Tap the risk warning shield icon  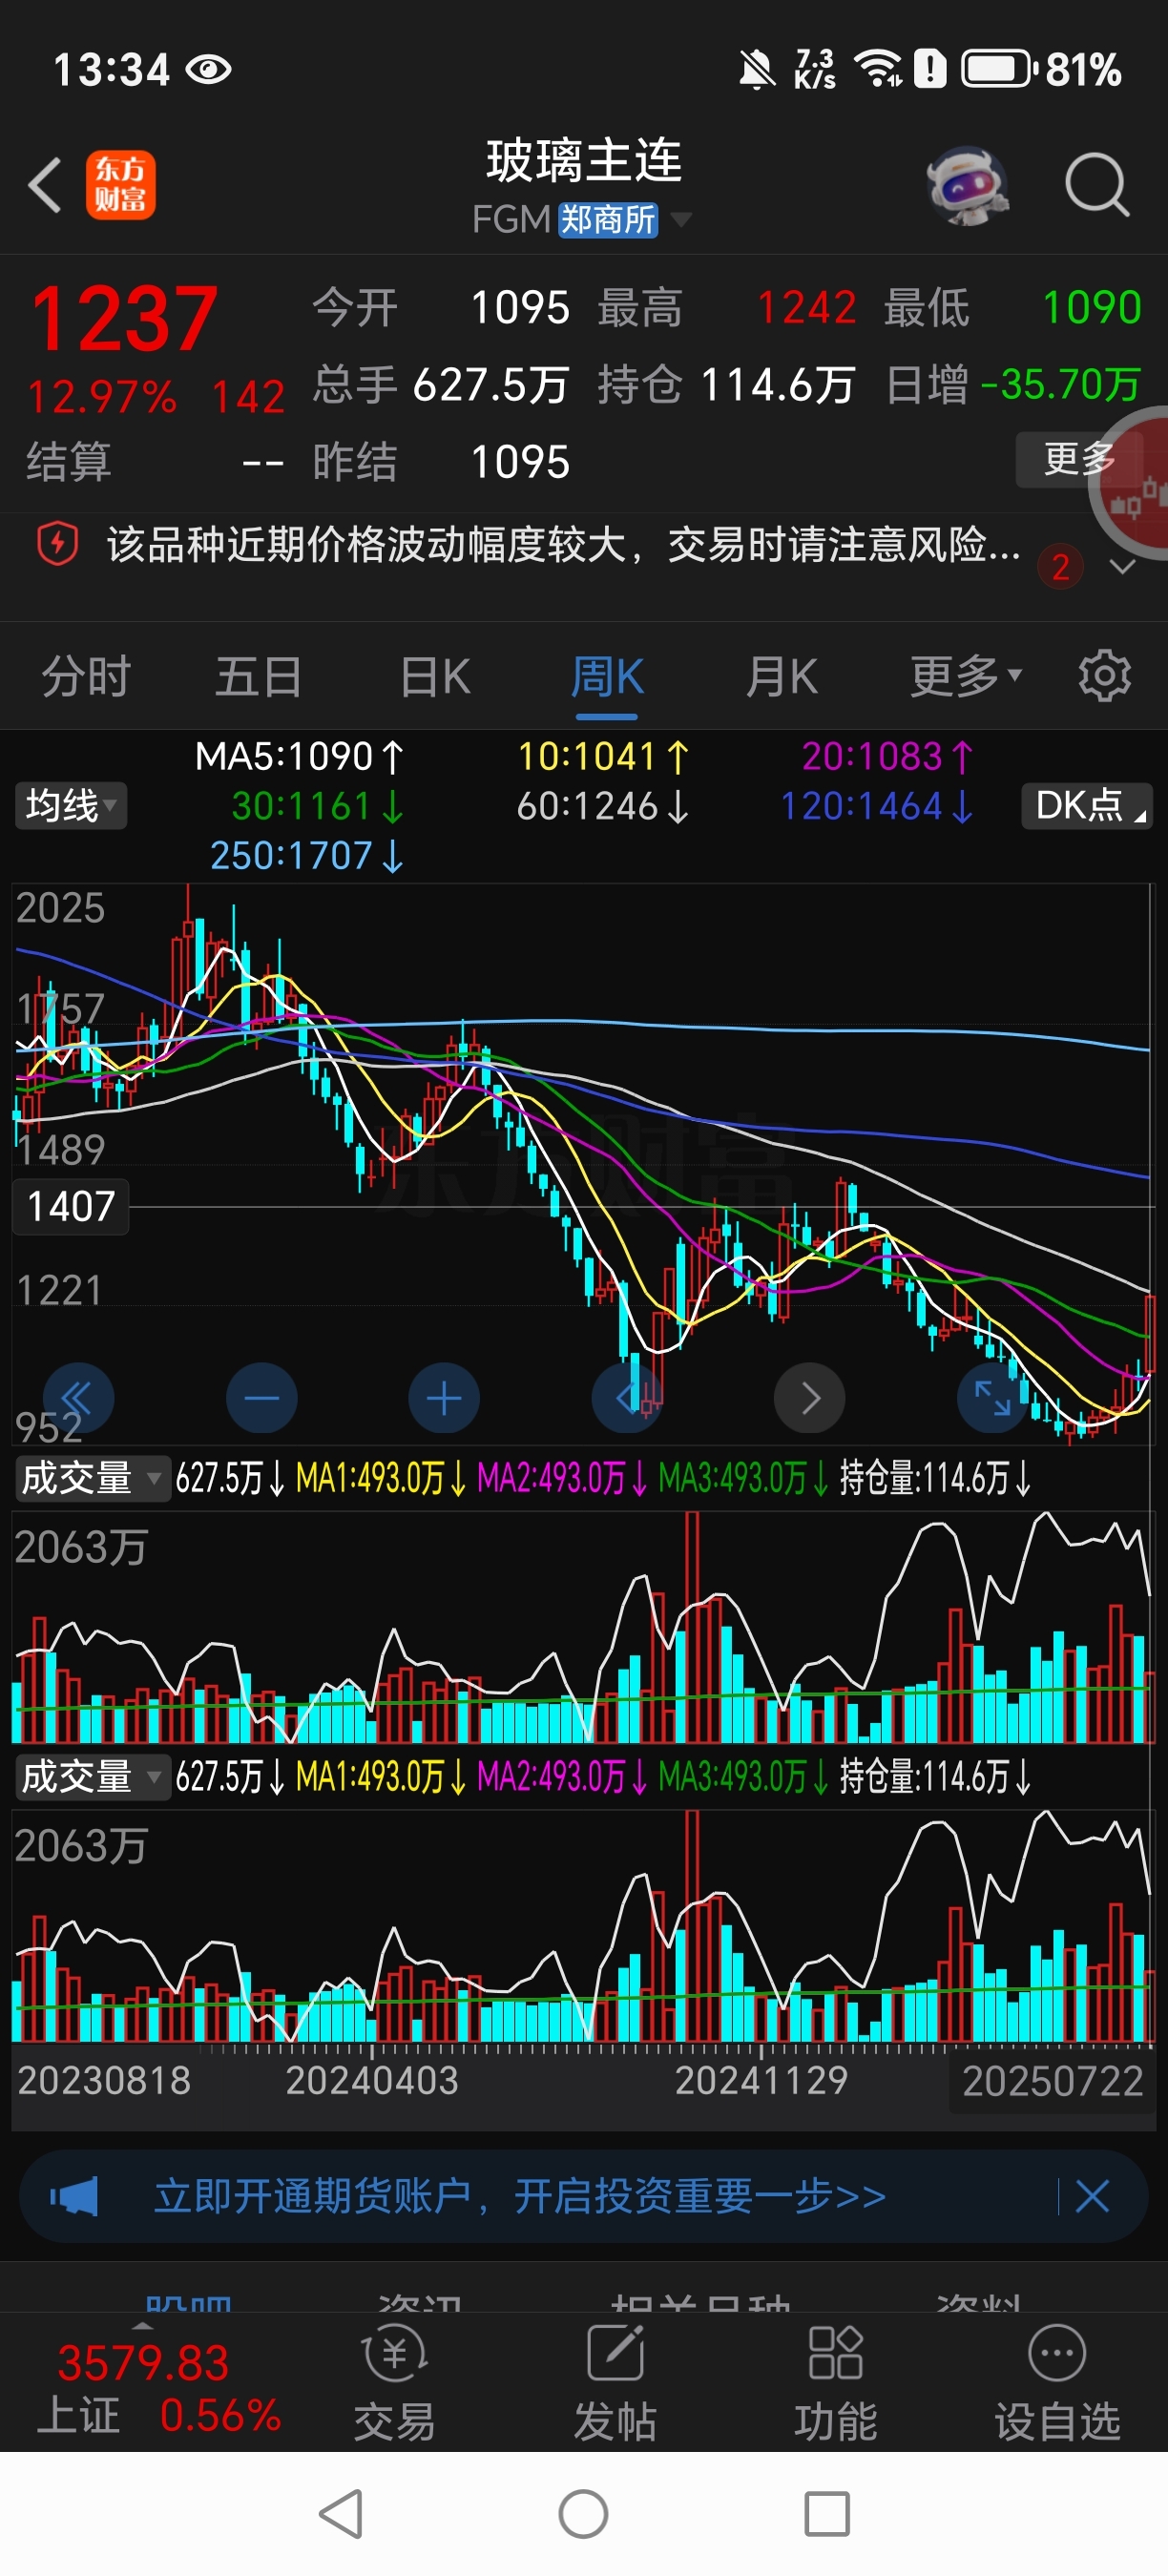(x=57, y=545)
